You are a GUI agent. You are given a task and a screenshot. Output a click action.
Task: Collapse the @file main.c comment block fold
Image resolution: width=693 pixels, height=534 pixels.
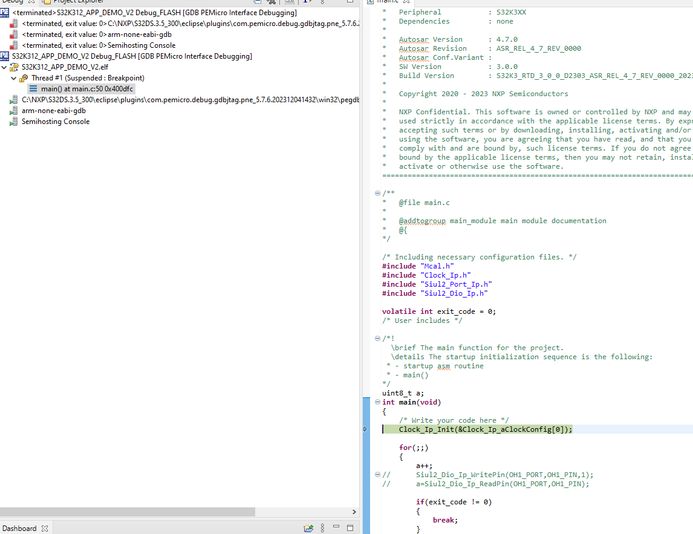click(377, 193)
